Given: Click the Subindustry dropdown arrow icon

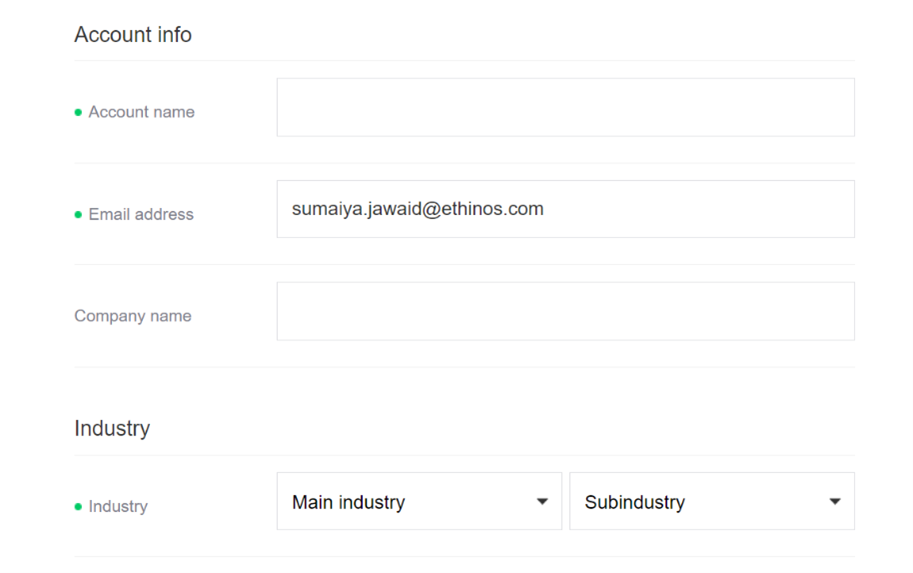Looking at the screenshot, I should [835, 502].
